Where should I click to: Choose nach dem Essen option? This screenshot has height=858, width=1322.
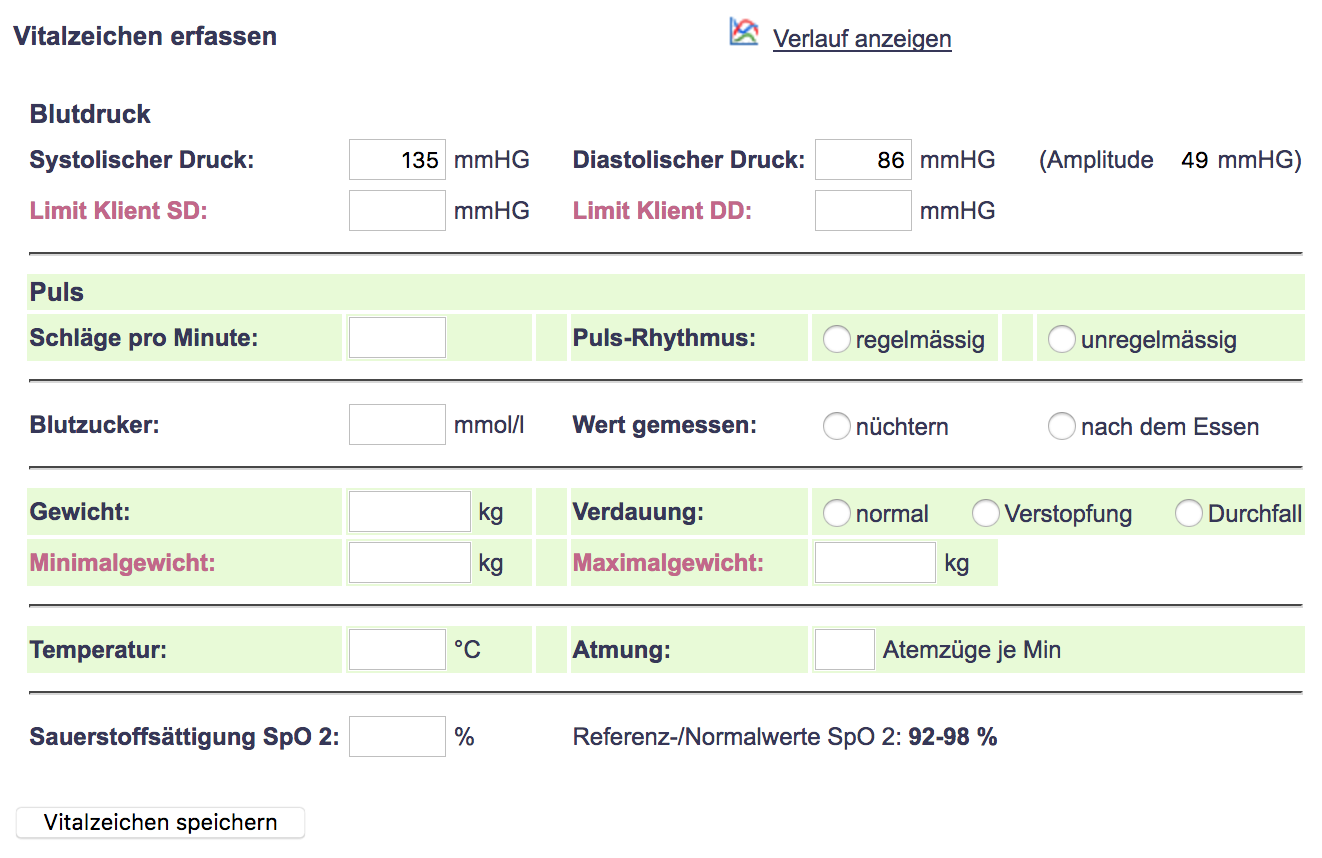pyautogui.click(x=1061, y=427)
